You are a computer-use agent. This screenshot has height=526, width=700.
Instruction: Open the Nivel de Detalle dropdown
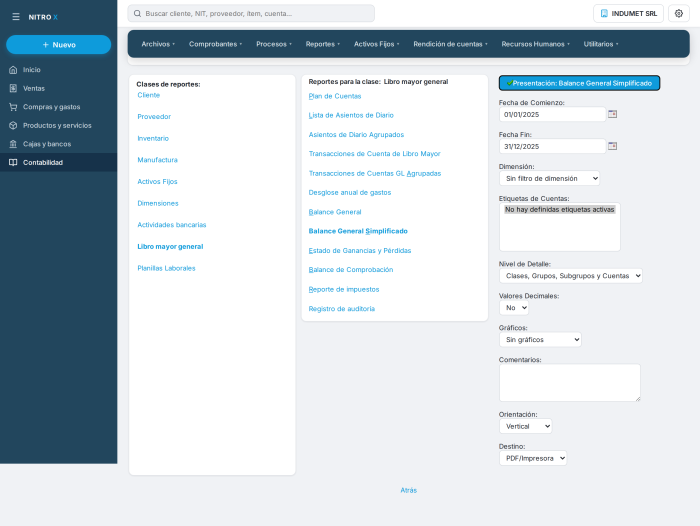pos(571,276)
